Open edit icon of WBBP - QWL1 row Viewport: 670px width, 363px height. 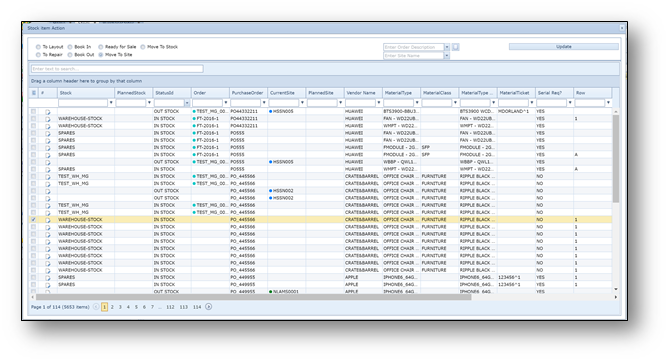(48, 162)
